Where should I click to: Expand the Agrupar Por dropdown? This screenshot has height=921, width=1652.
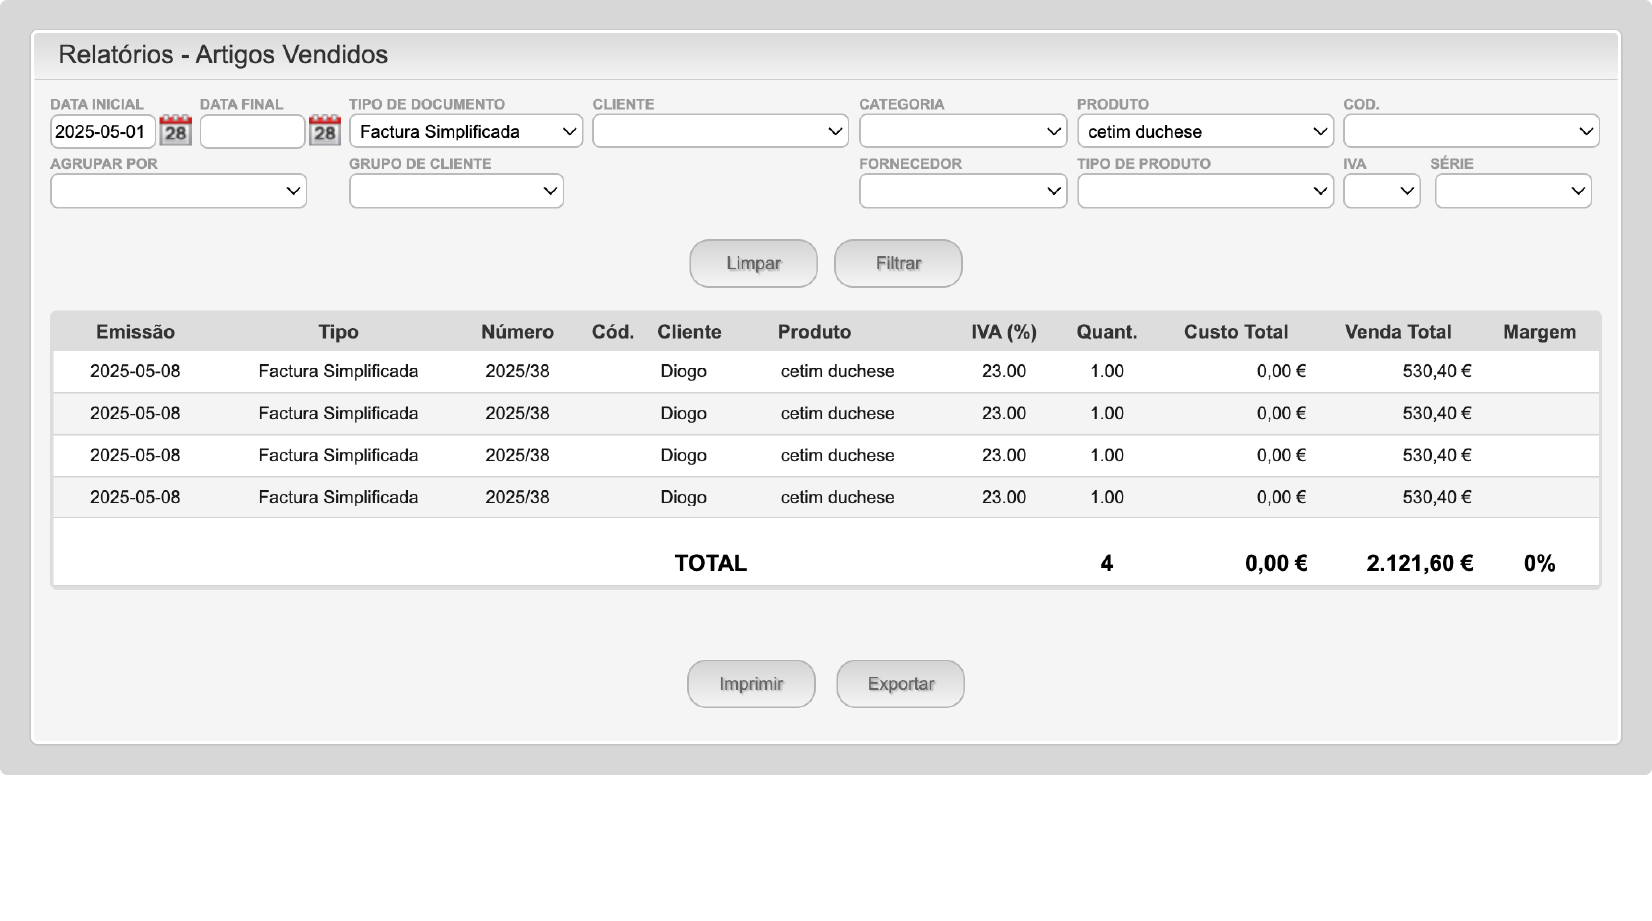(178, 191)
